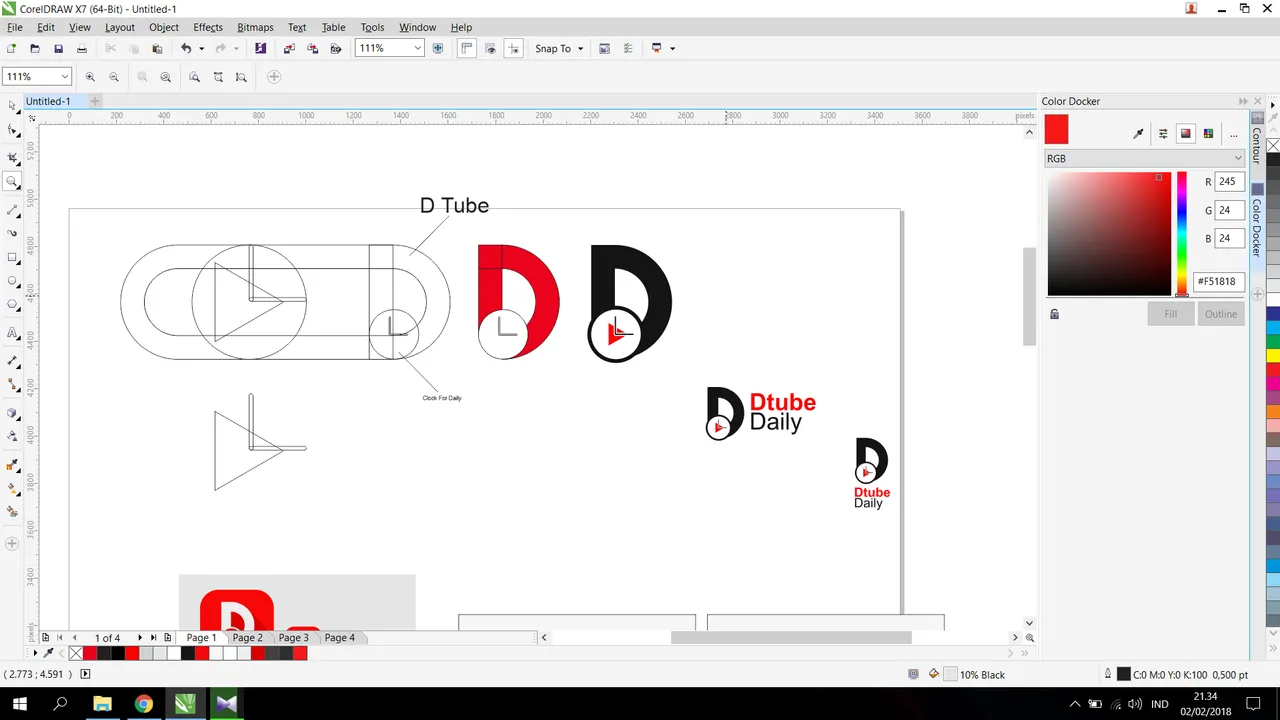The image size is (1280, 720).
Task: Show color palettes in Color Docker
Action: pyautogui.click(x=1209, y=134)
